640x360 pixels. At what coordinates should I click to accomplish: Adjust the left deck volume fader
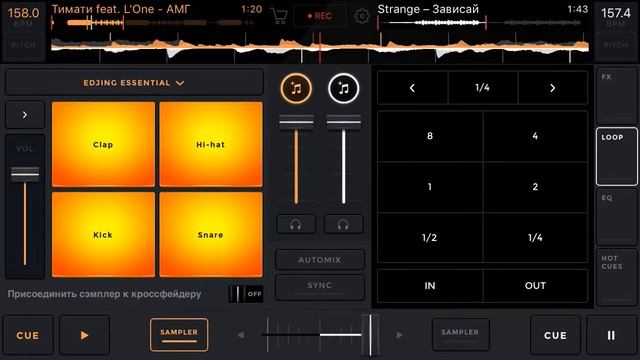click(x=296, y=122)
